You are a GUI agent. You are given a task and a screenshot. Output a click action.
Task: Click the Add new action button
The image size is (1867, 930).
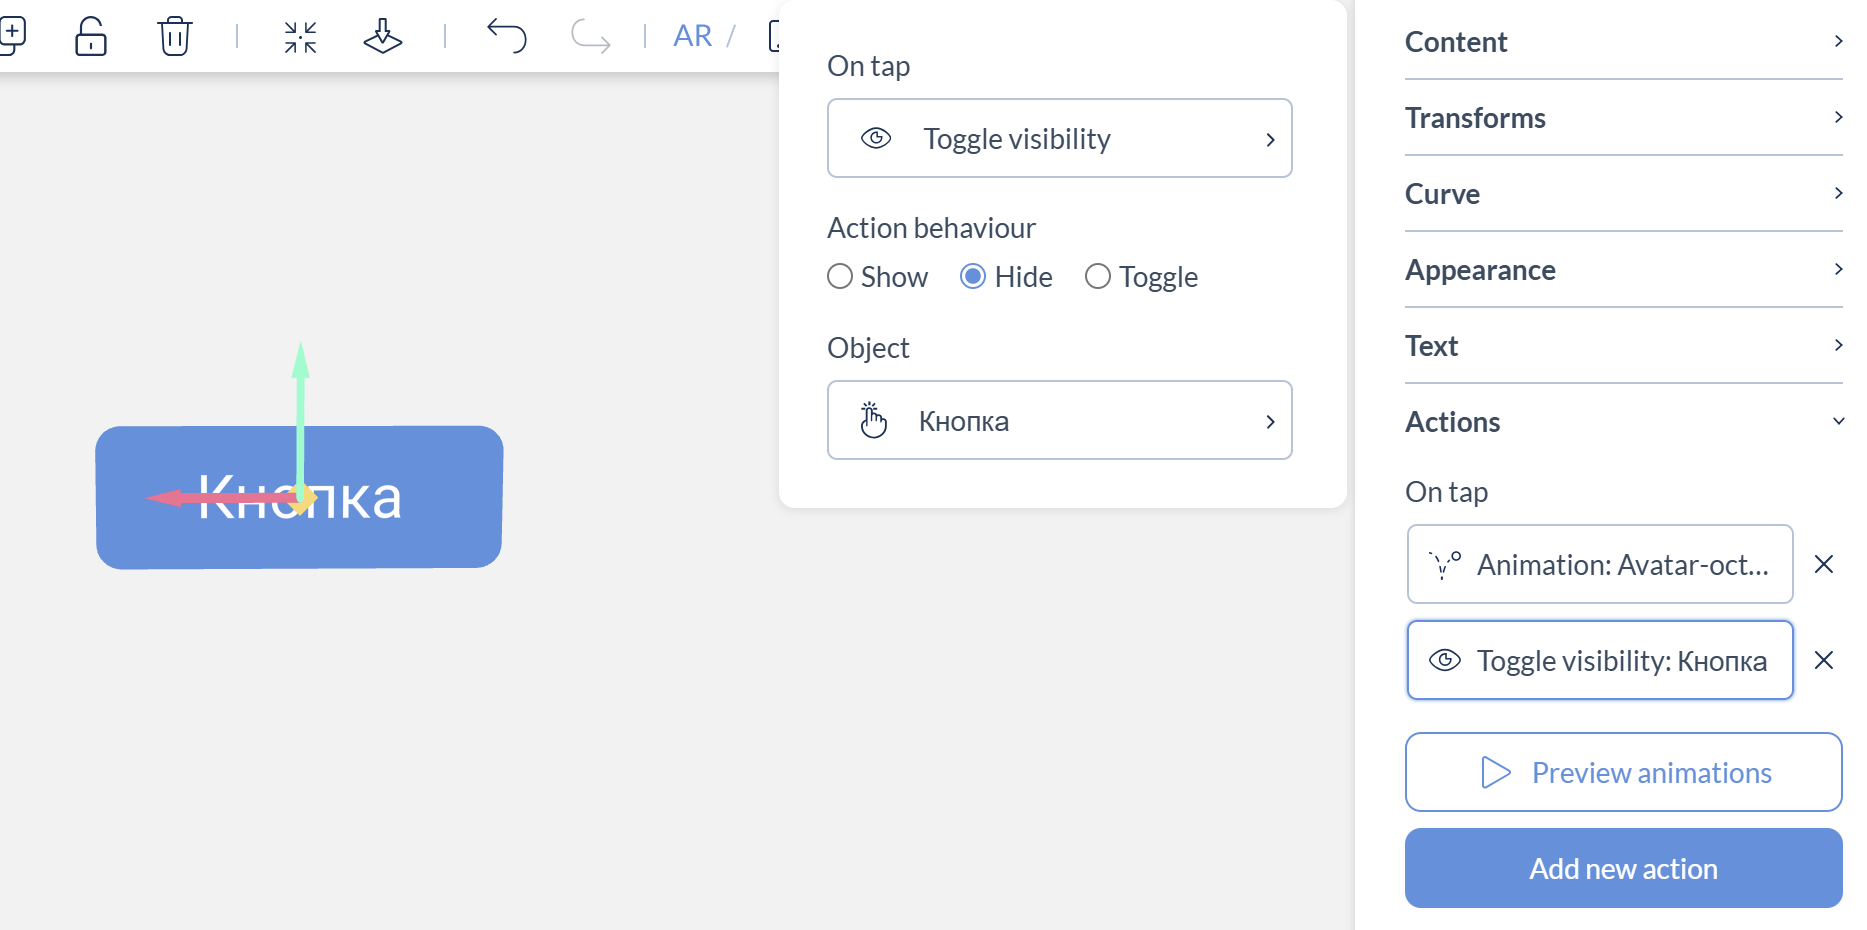pos(1622,868)
